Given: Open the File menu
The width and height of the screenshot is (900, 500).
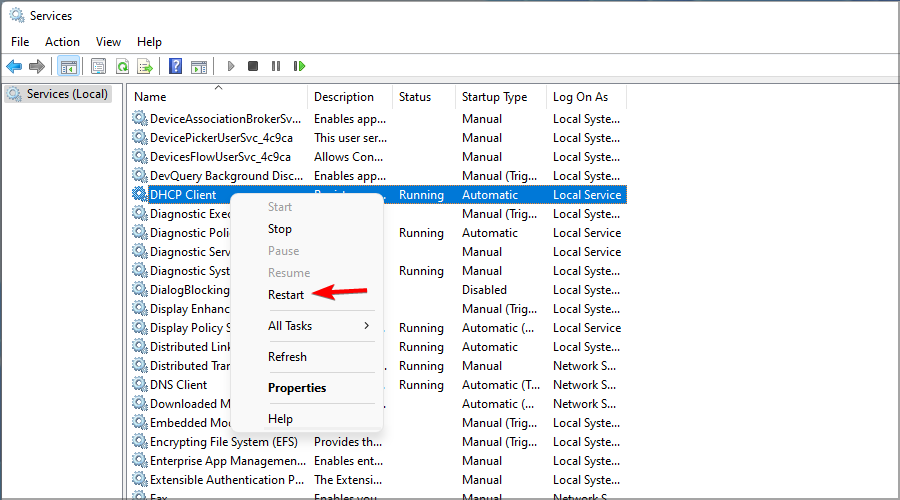Looking at the screenshot, I should (x=20, y=42).
